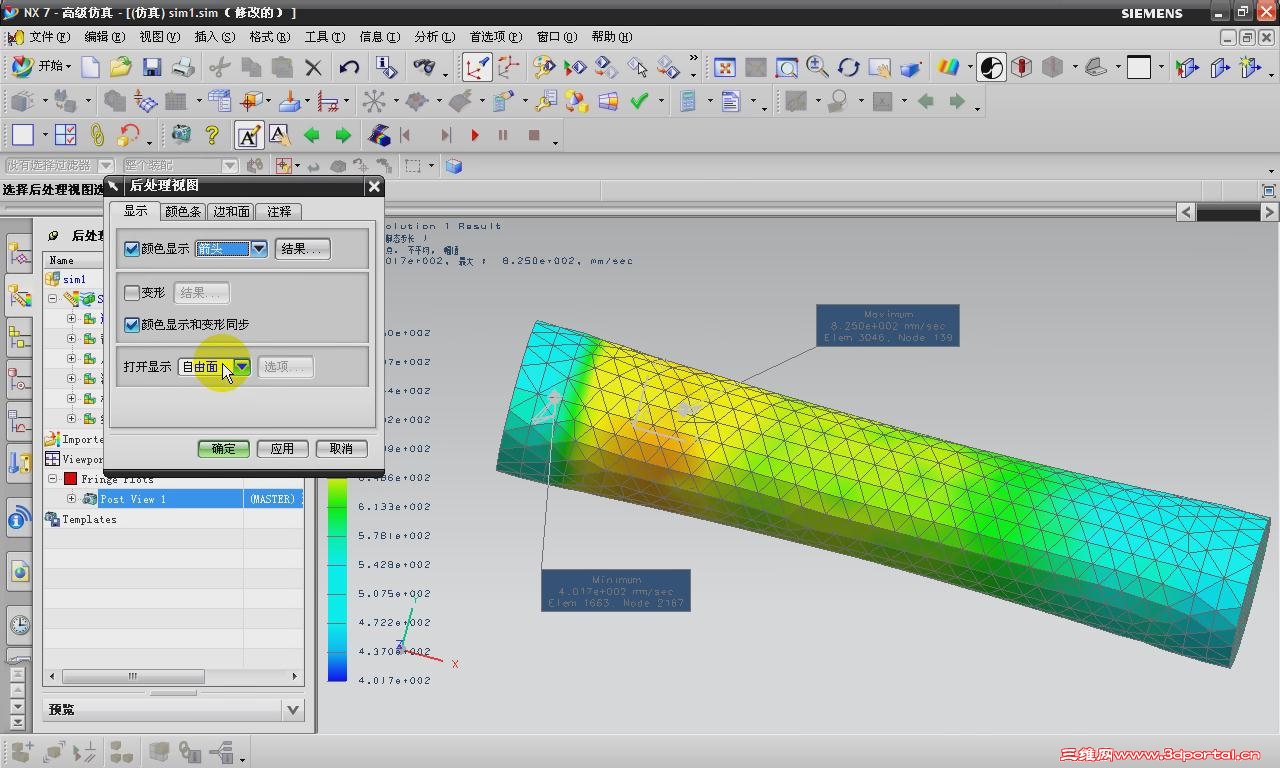Screen dimensions: 1280x768
Task: Open the 开始 start menu dropdown
Action: coord(41,67)
